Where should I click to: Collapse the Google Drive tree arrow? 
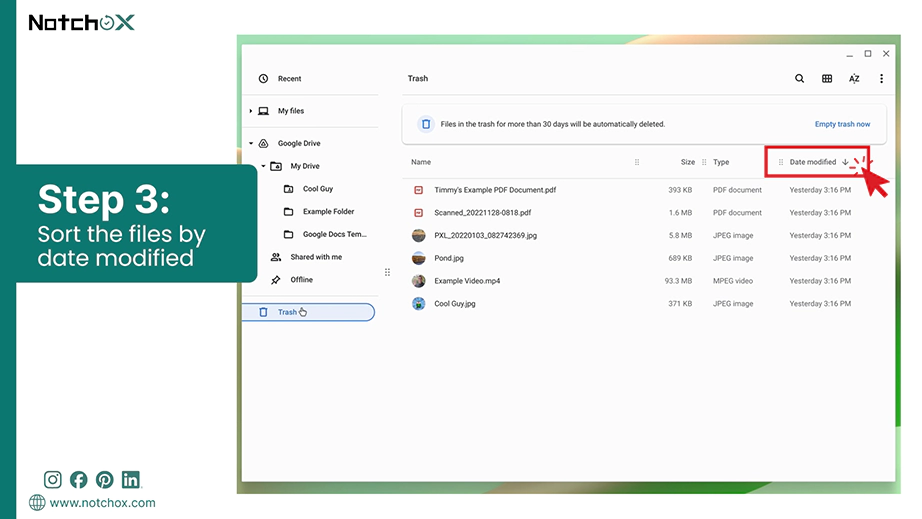tap(250, 143)
